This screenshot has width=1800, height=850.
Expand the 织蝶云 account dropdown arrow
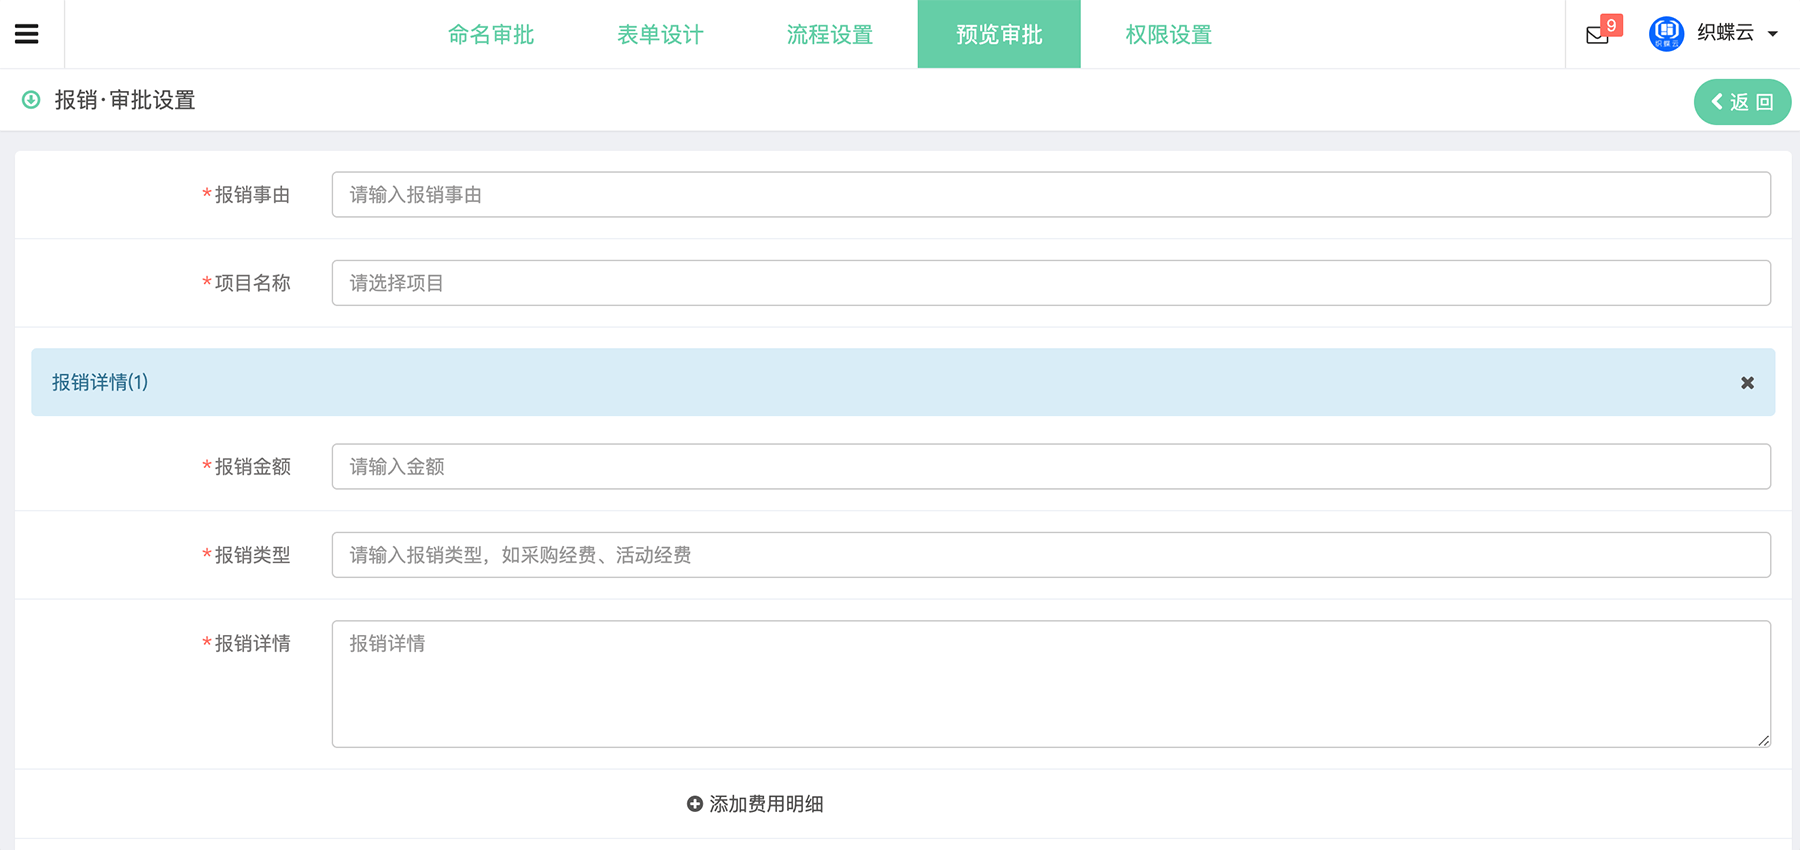point(1773,34)
